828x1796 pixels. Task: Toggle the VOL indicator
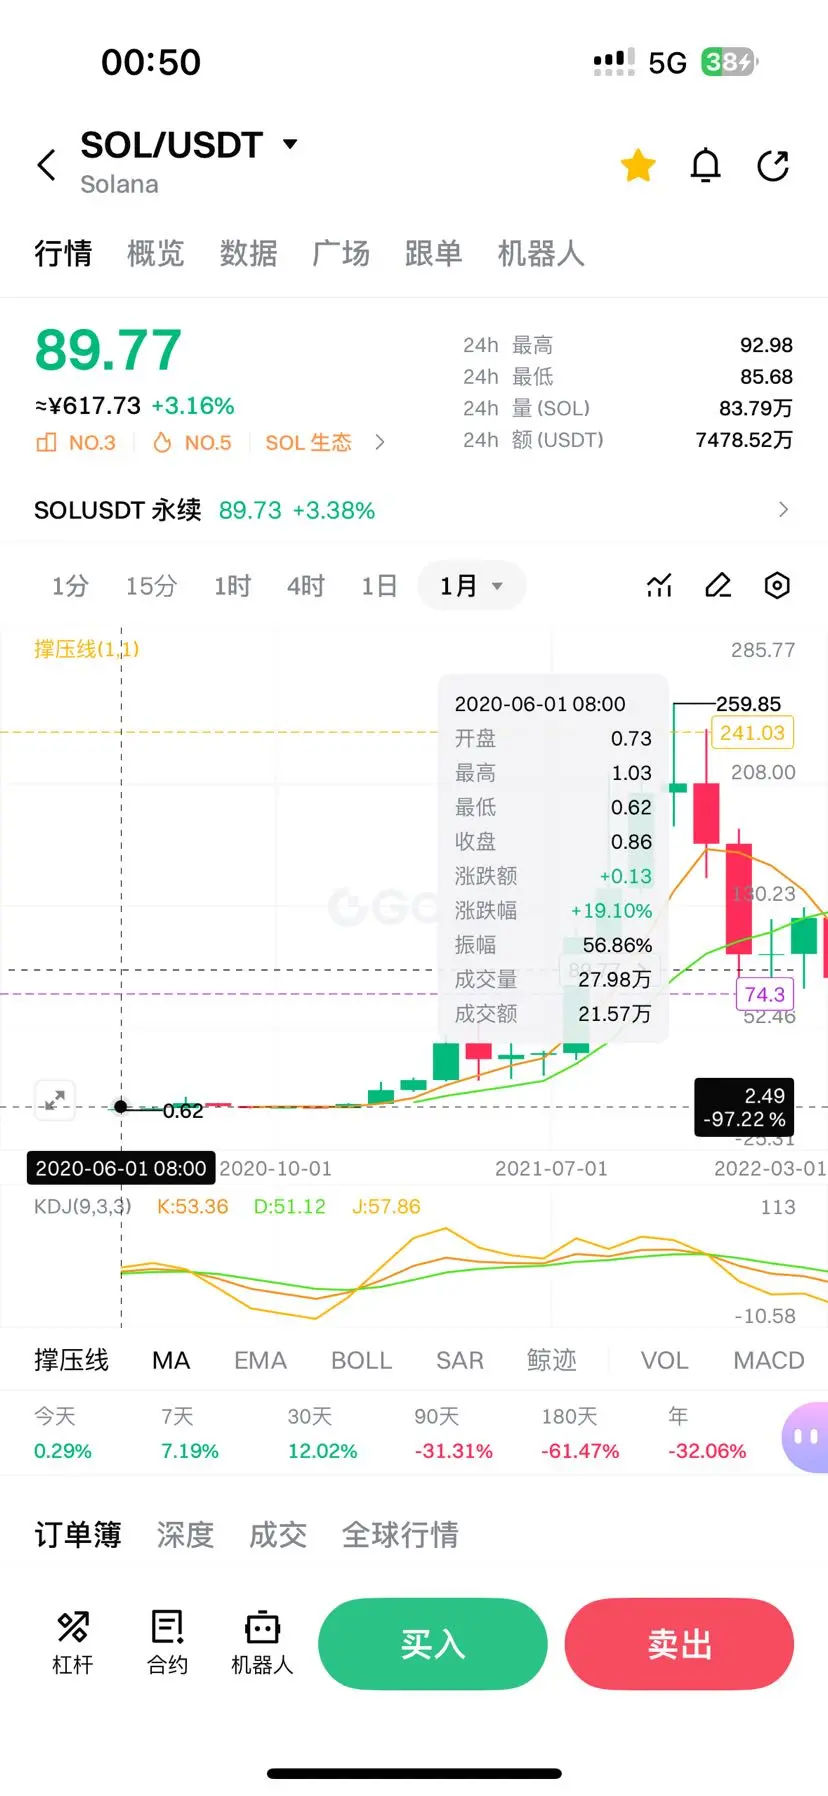pos(664,1360)
